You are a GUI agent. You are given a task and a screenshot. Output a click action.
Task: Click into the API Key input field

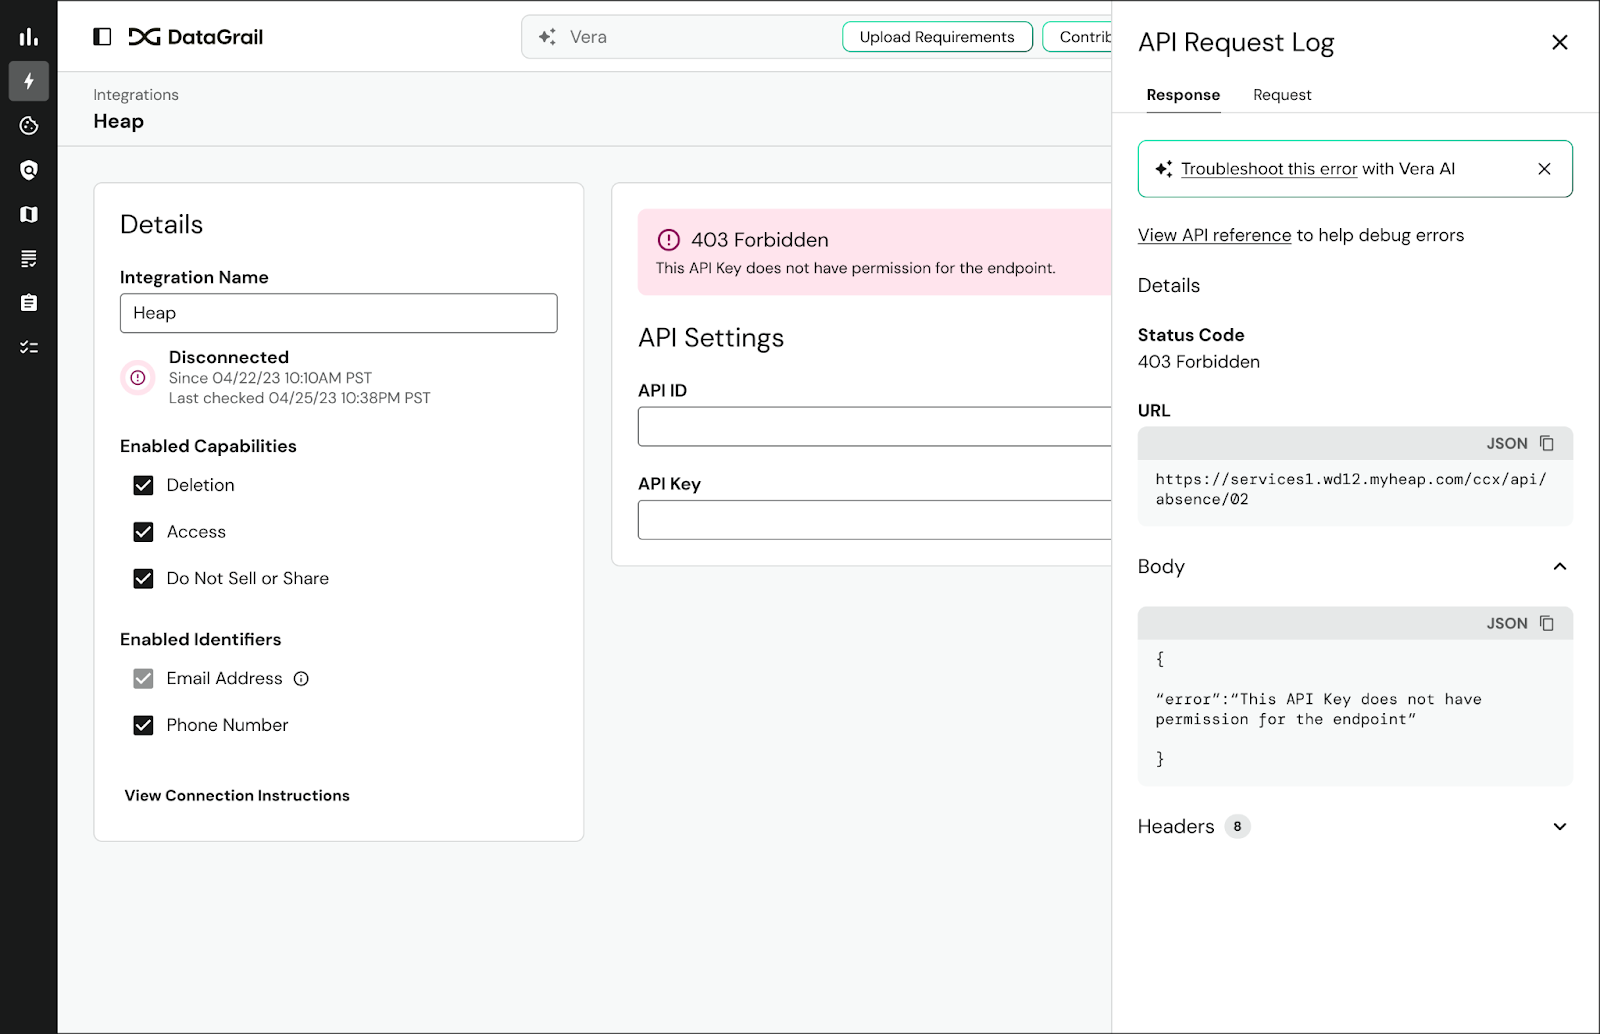(874, 520)
